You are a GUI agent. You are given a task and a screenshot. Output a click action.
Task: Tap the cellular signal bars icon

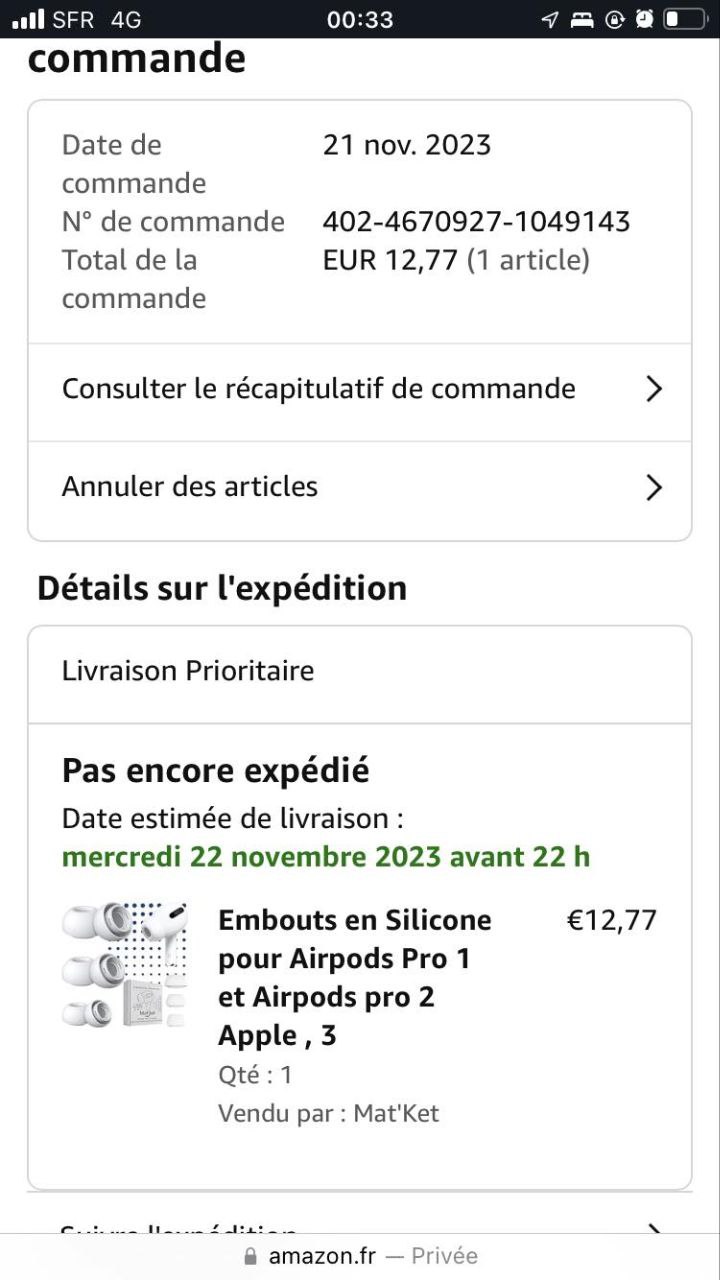pyautogui.click(x=28, y=19)
